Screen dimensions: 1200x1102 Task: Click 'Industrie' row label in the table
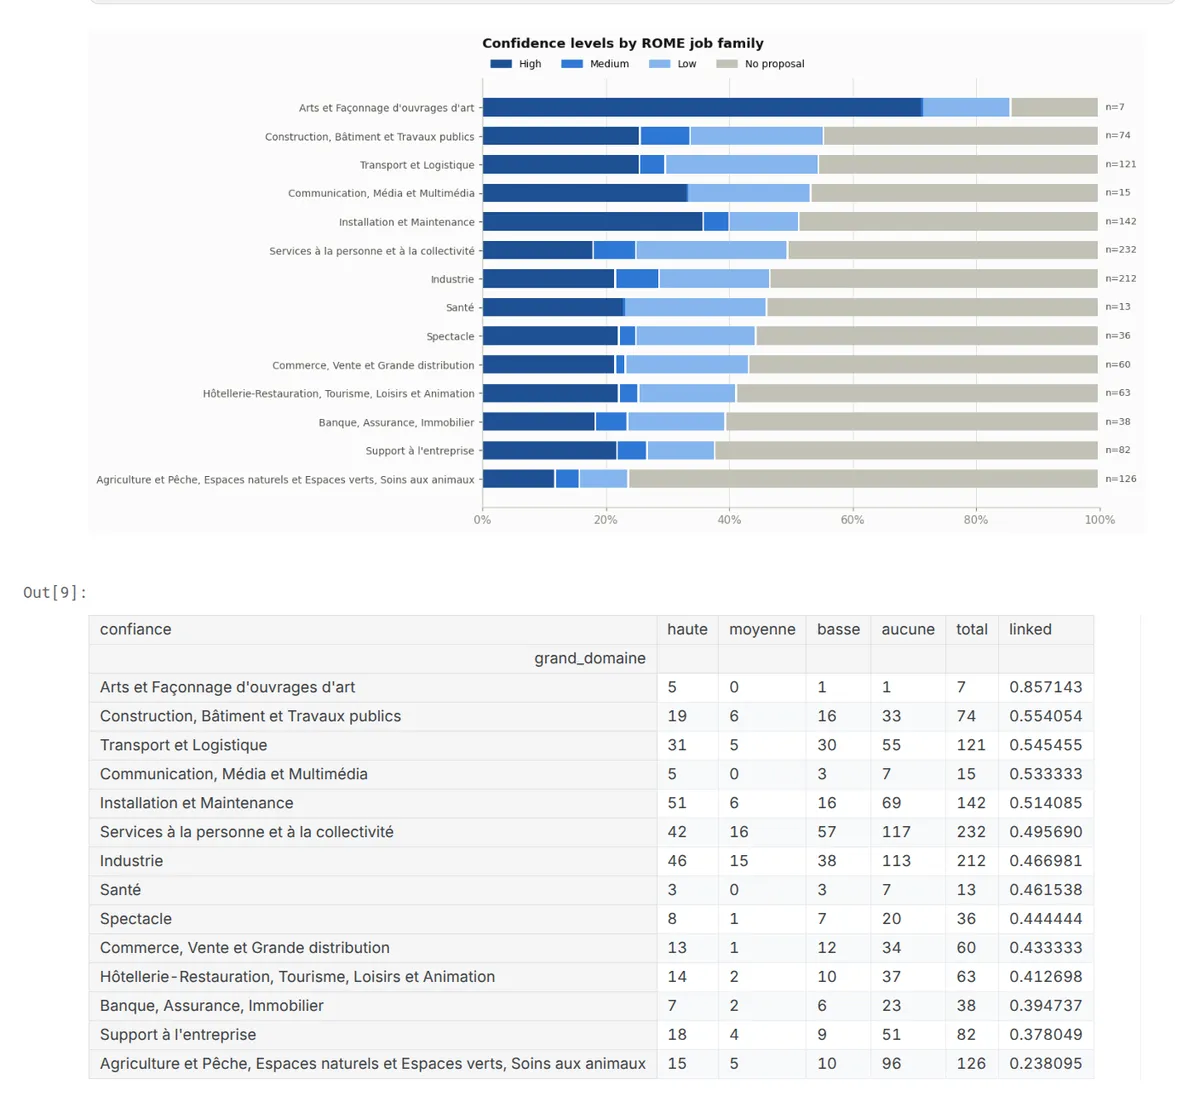[x=131, y=861]
